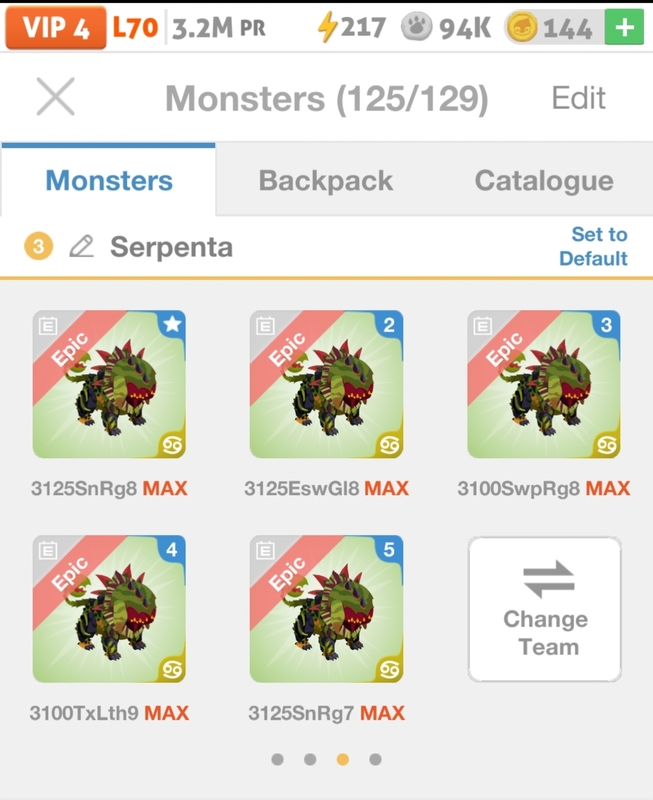Screen dimensions: 653x800
Task: Tap the green plus add-coins button
Action: pyautogui.click(x=624, y=27)
